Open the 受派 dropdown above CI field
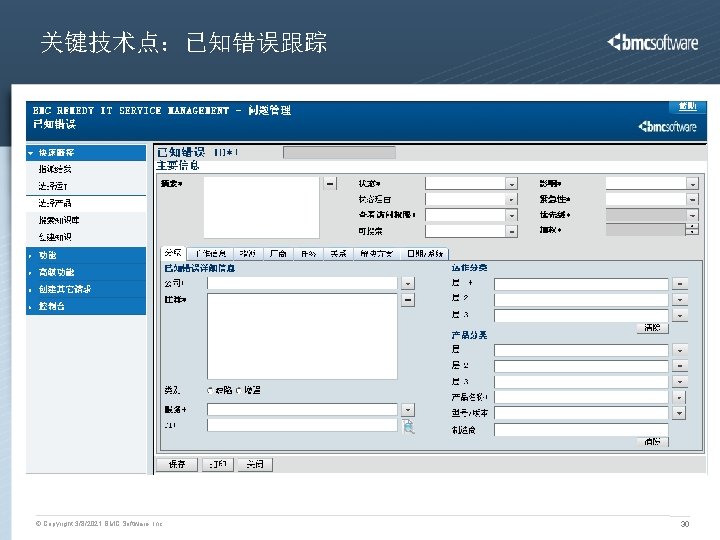Viewport: 720px width, 540px height. 408,410
